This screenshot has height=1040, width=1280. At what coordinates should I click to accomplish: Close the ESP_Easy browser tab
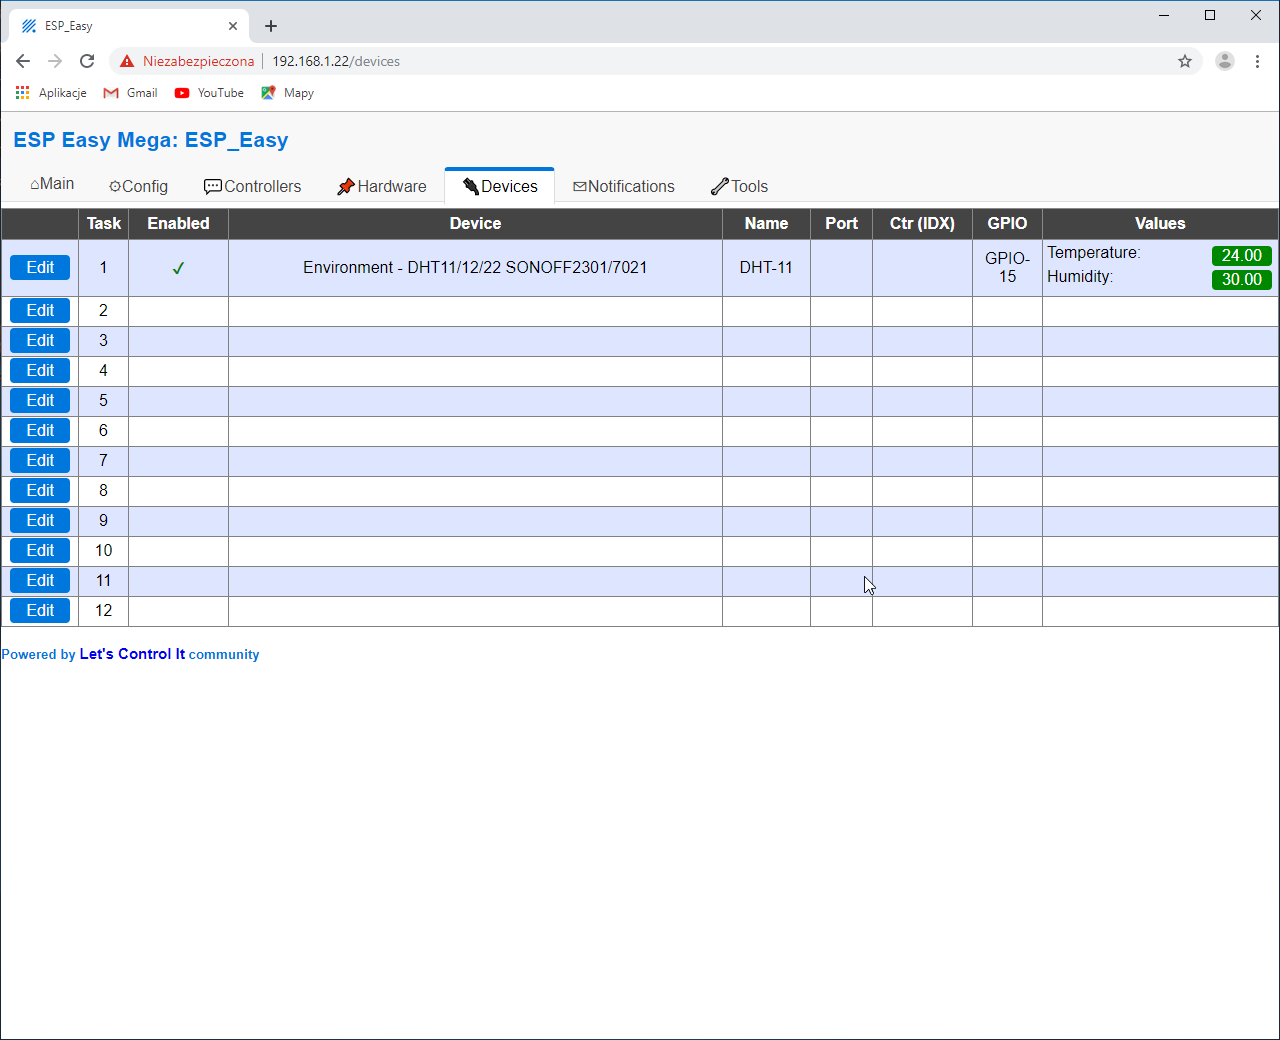(233, 26)
